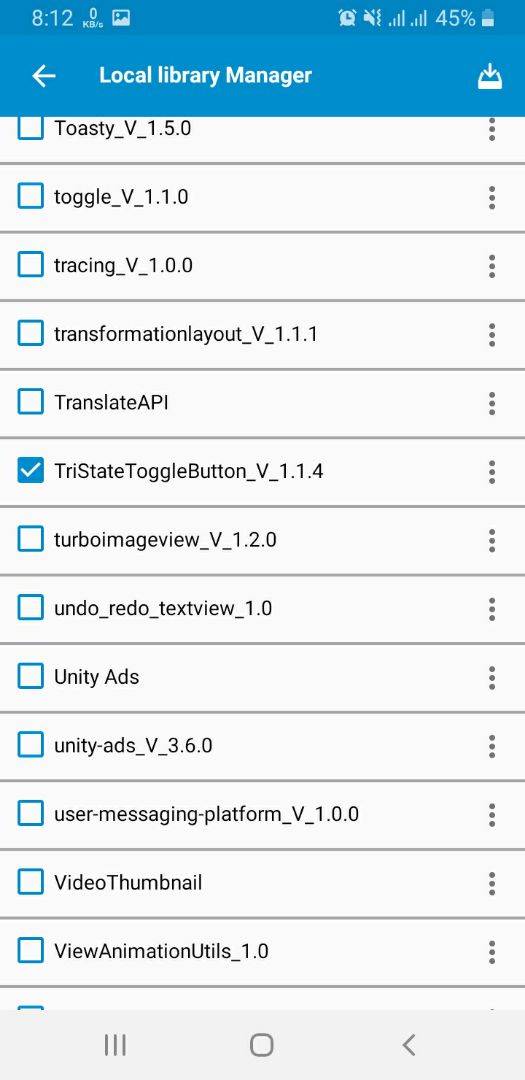Open three-dot menu for tracing_V_1.0.0

click(x=491, y=266)
